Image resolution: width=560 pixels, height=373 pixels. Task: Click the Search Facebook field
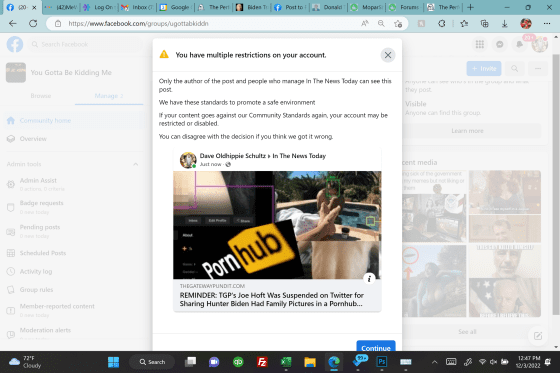click(86, 44)
